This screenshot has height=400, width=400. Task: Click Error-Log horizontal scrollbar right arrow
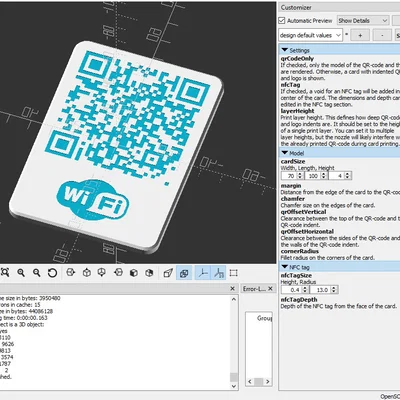pos(268,382)
